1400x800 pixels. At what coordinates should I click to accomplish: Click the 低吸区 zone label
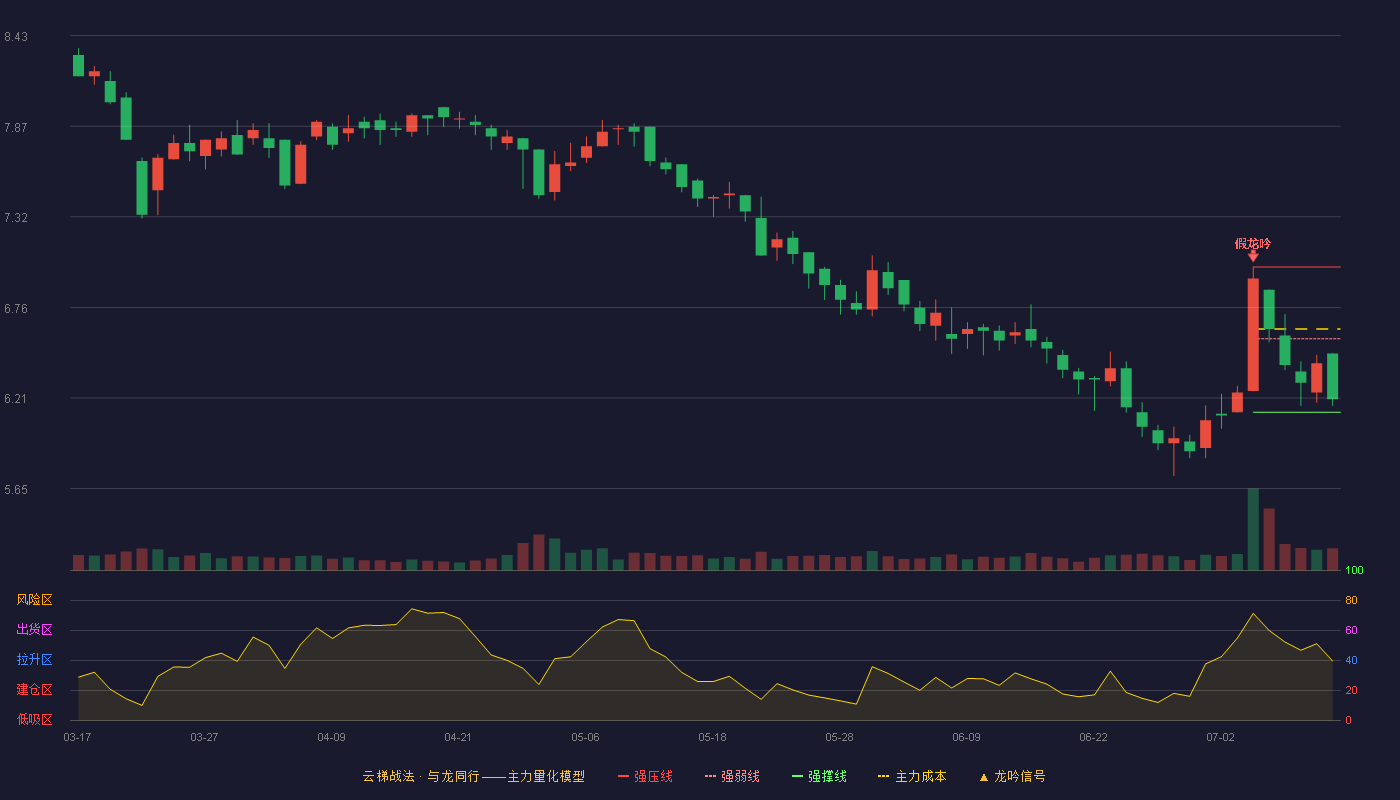(34, 719)
